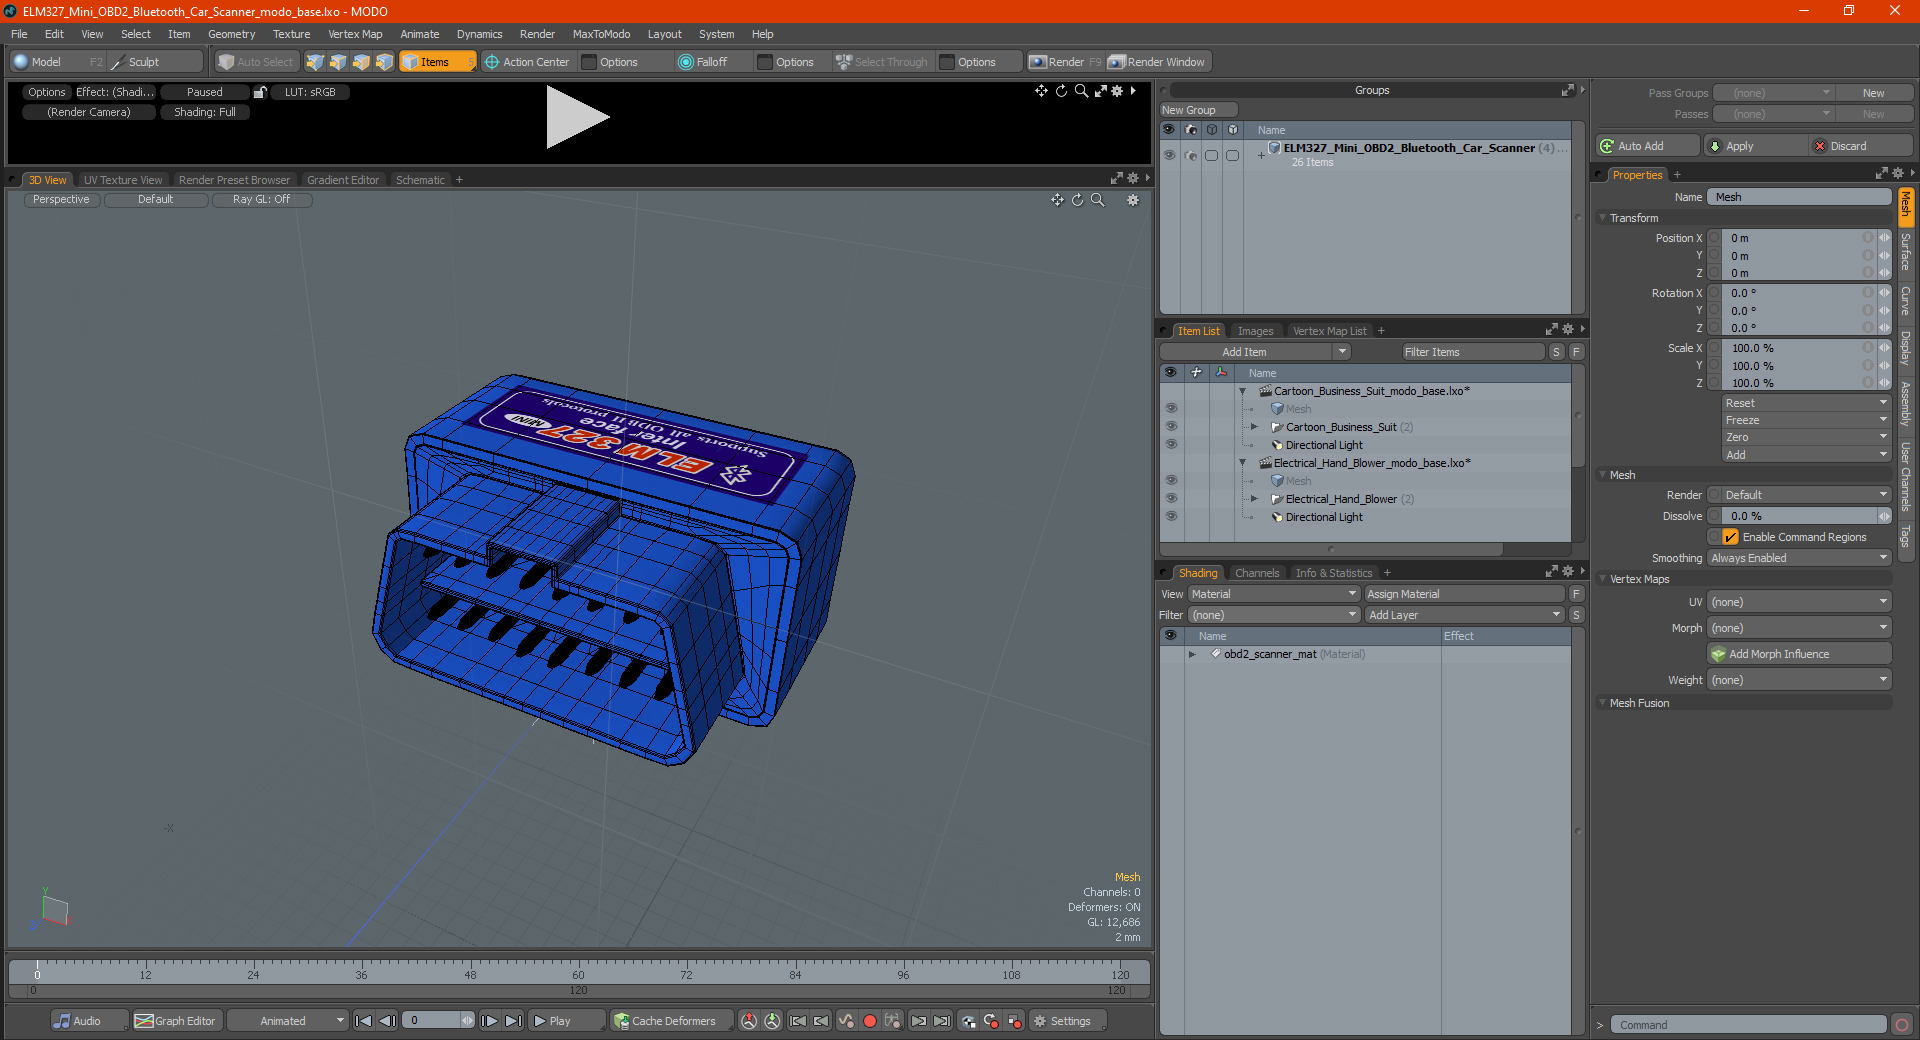Click pan move icon in 3D viewport
Screen dimensions: 1920x1040
click(x=1057, y=200)
